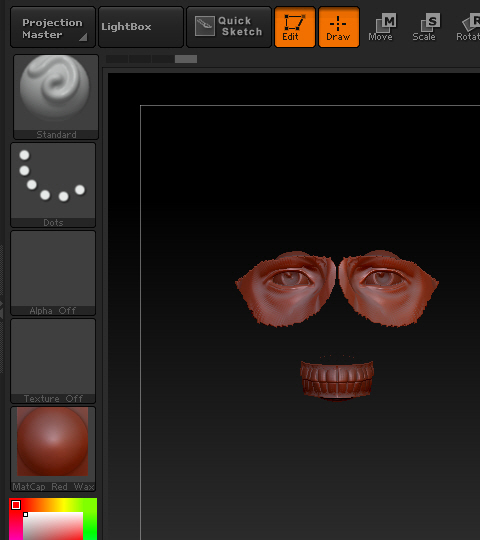This screenshot has height=540, width=480.
Task: Activate the Scale transform tool
Action: coord(427,27)
